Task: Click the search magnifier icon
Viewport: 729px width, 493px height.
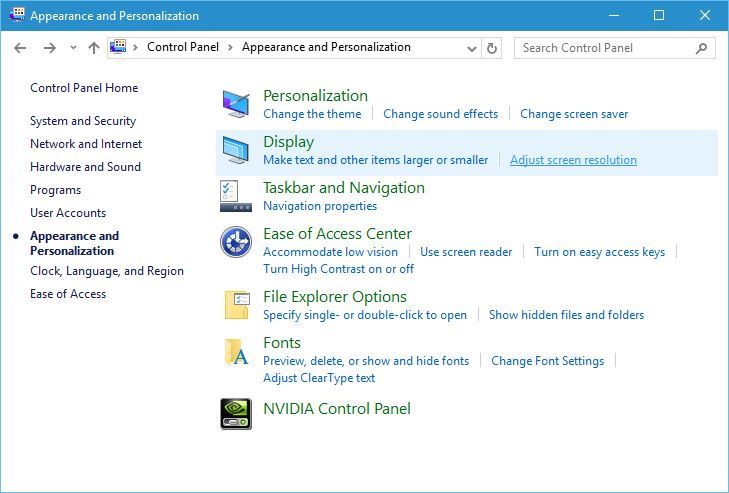Action: pyautogui.click(x=701, y=48)
